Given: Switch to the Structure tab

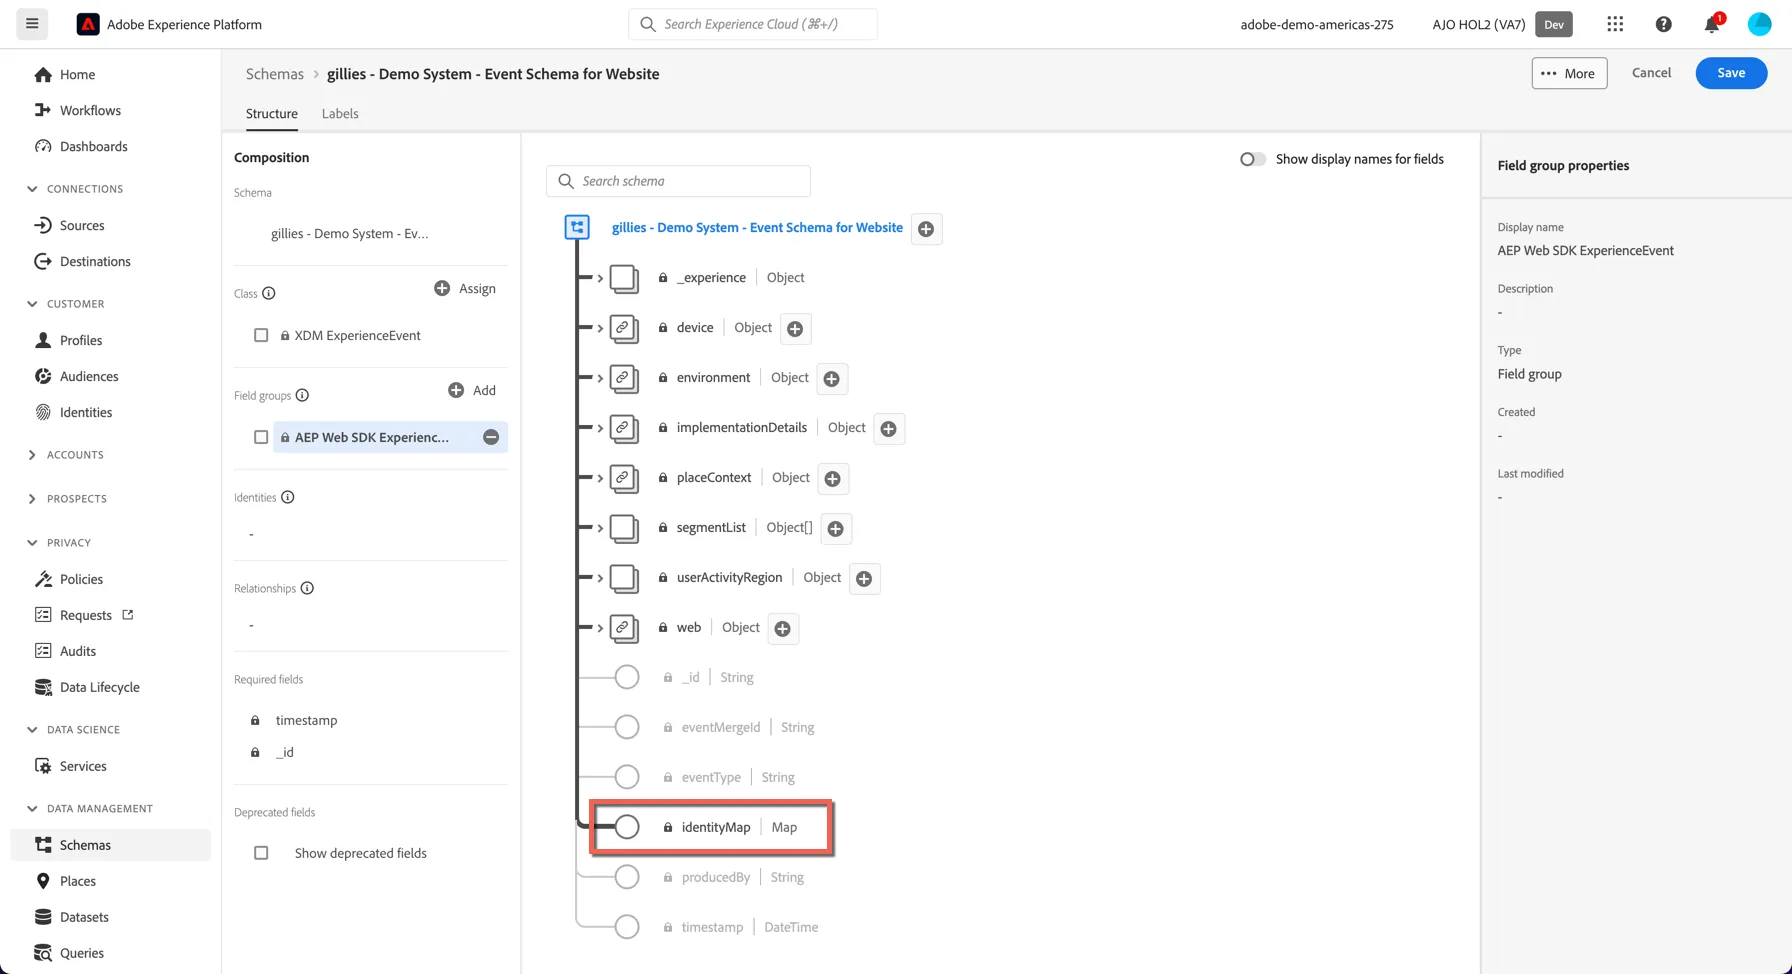Looking at the screenshot, I should click(272, 113).
